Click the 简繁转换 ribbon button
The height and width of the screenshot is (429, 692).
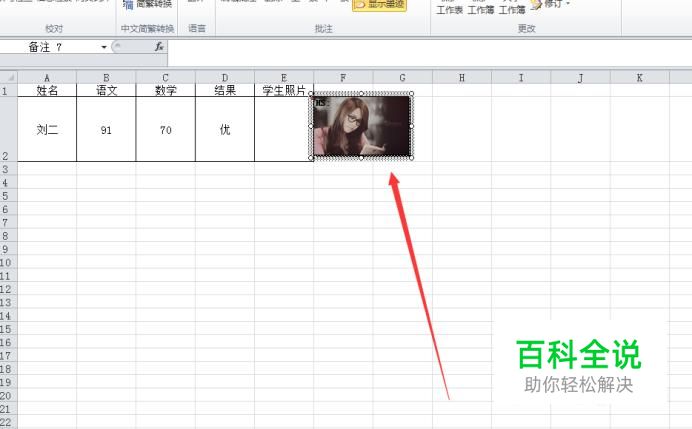pyautogui.click(x=148, y=4)
